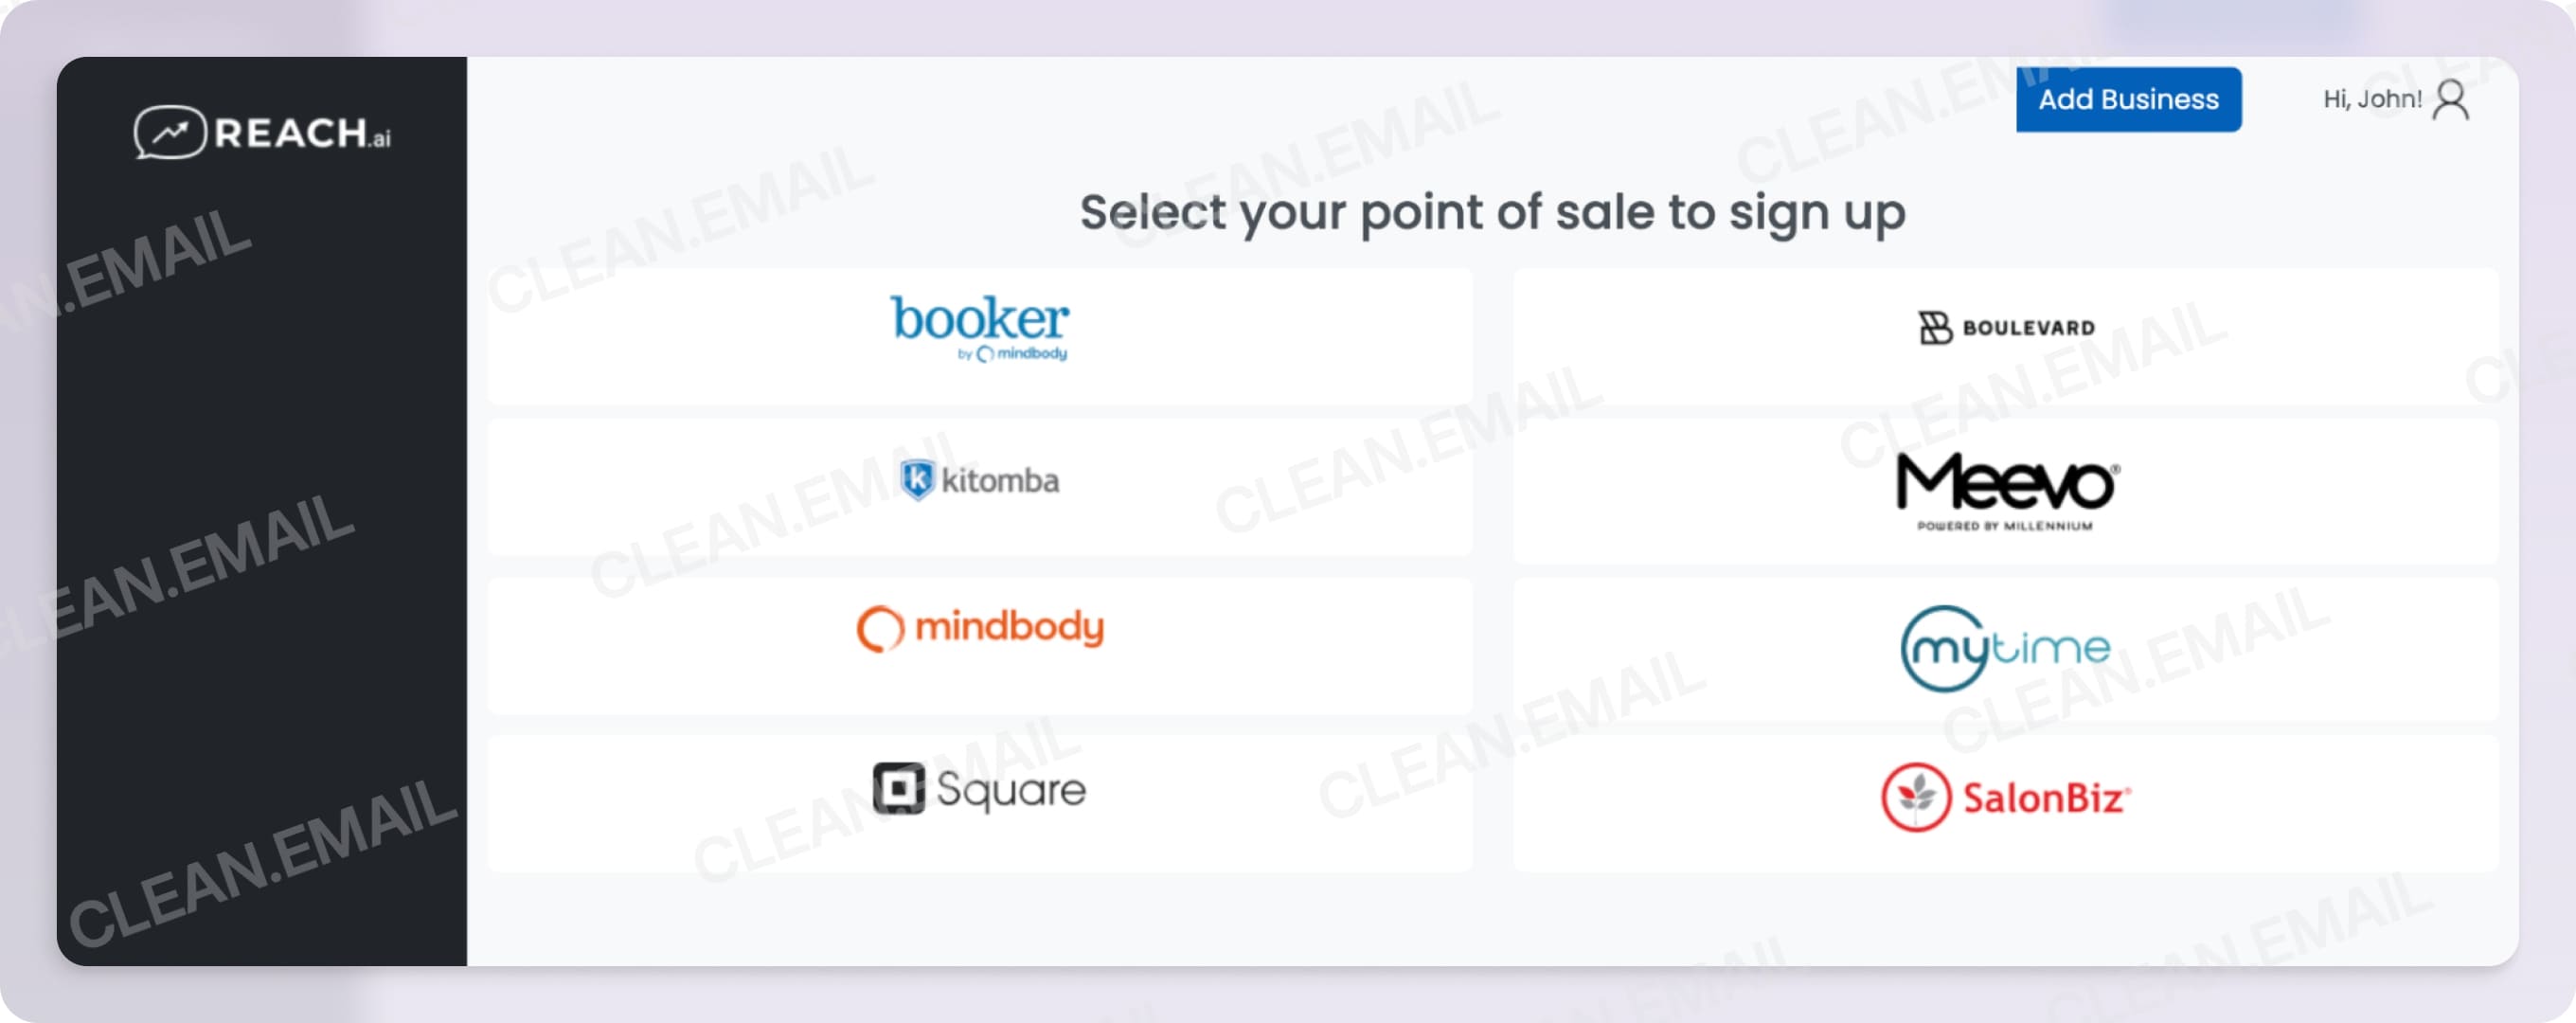Click the MyTime circular 'my' emblem
This screenshot has width=2576, height=1023.
click(x=1941, y=649)
